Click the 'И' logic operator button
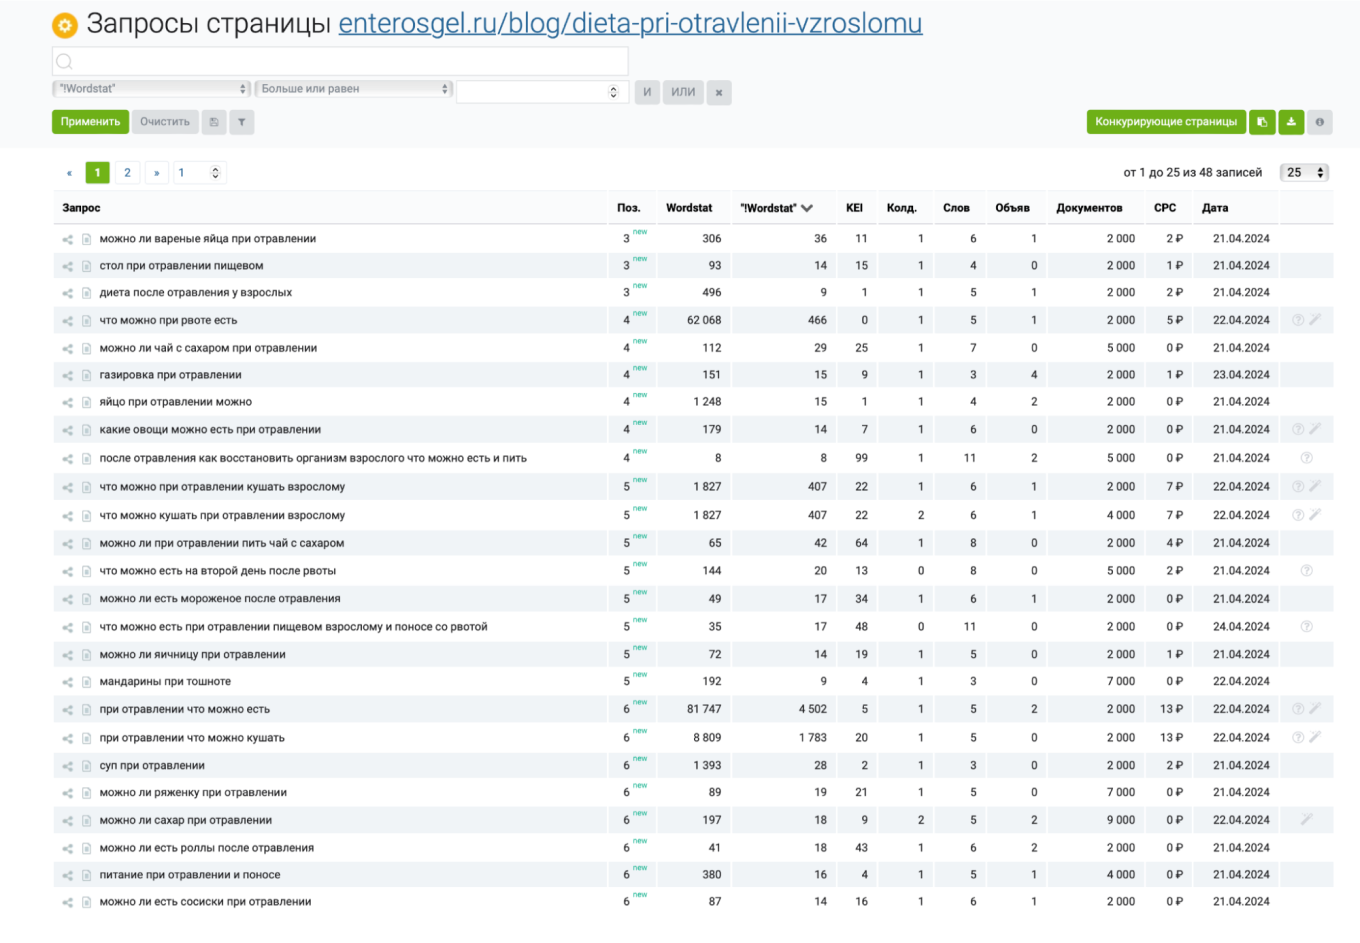This screenshot has width=1360, height=943. (647, 92)
